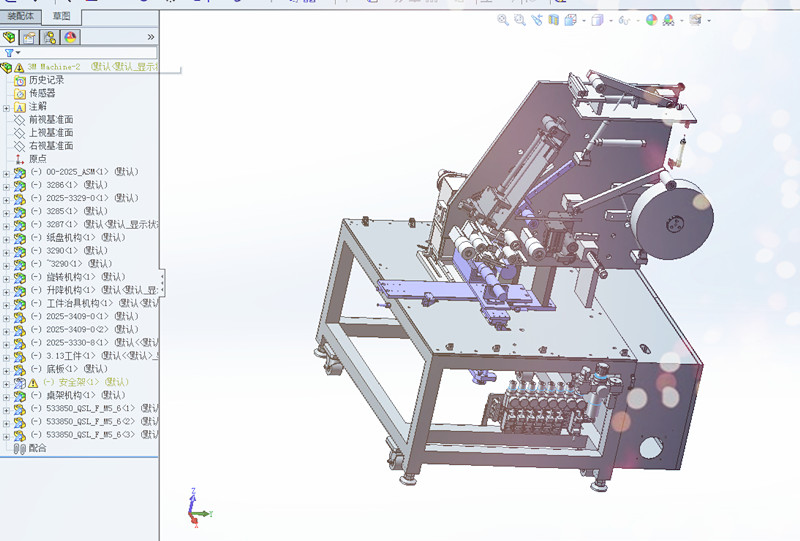The image size is (800, 541).
Task: Select the 配合 mates folder
Action: (x=37, y=449)
